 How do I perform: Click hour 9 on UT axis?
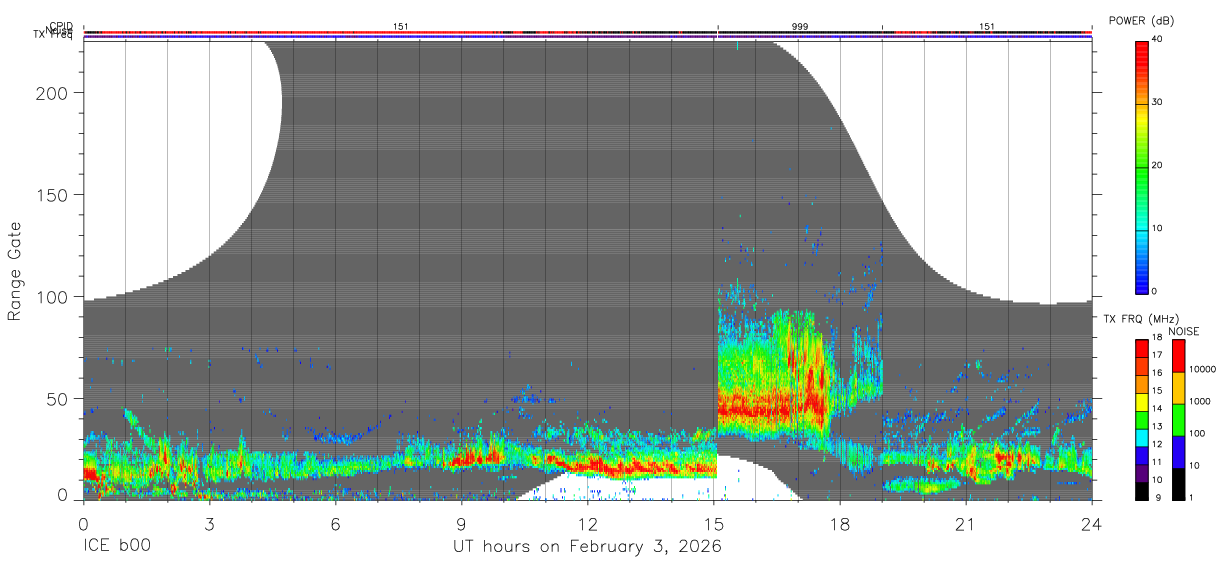pos(461,523)
